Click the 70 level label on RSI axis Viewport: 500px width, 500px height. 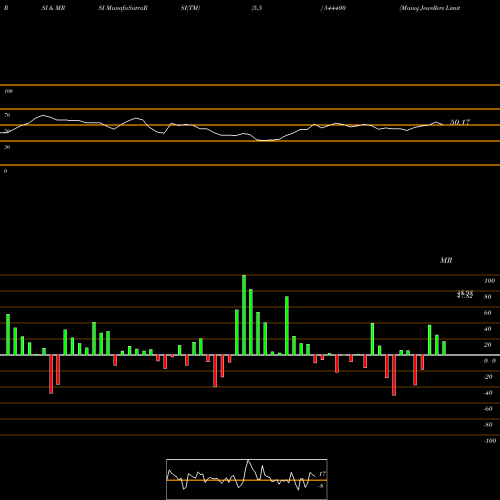7,115
